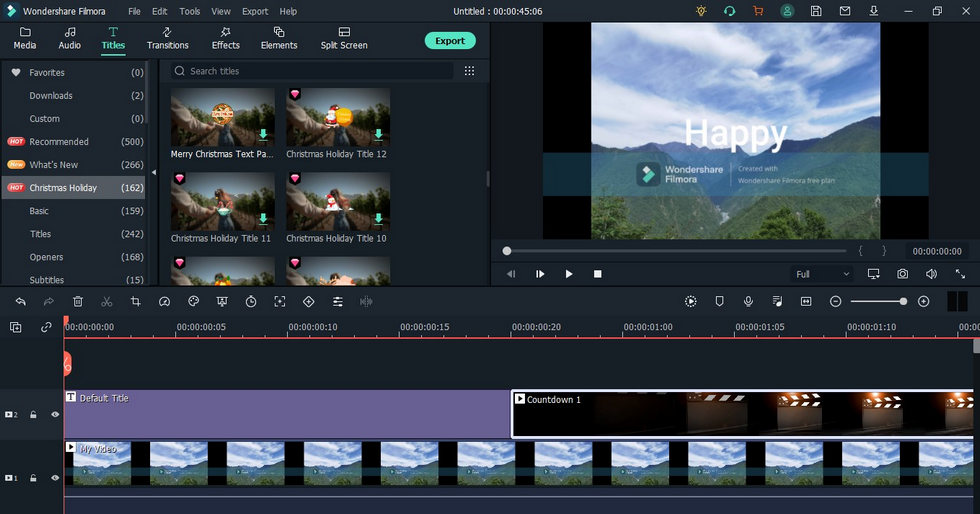Open the Color palette tool

click(194, 301)
